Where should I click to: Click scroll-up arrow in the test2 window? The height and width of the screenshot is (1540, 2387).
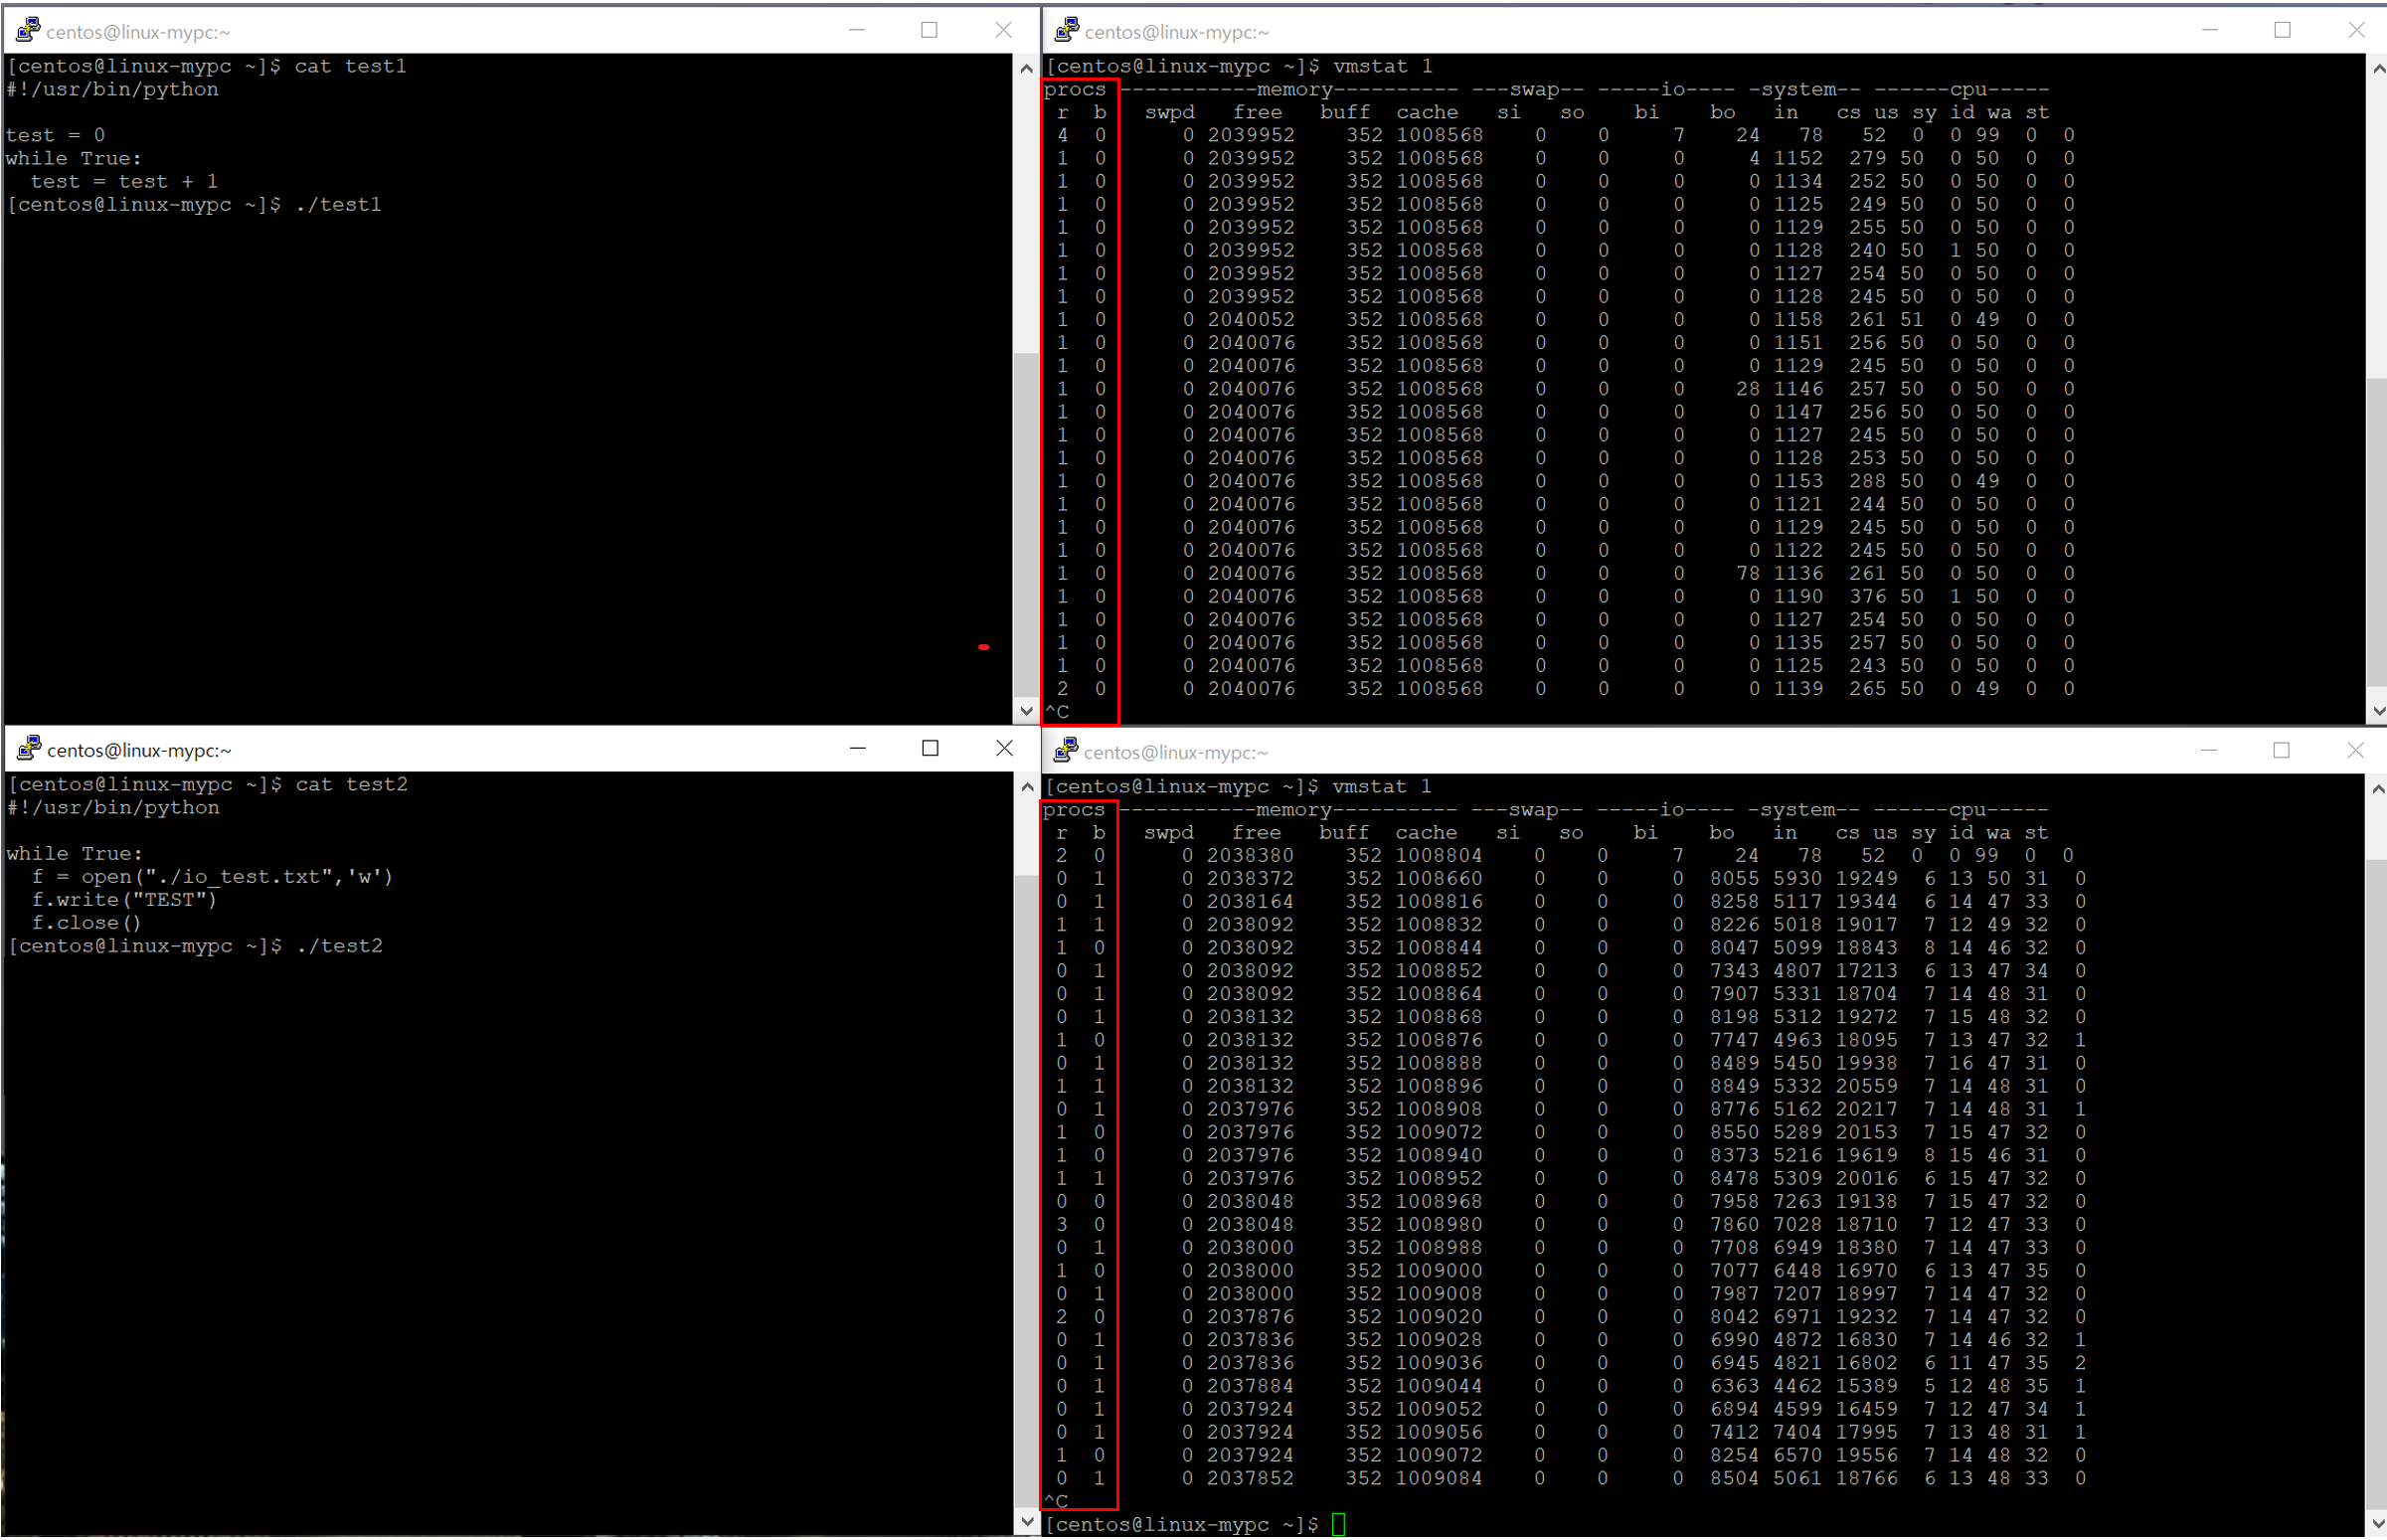[x=1026, y=788]
